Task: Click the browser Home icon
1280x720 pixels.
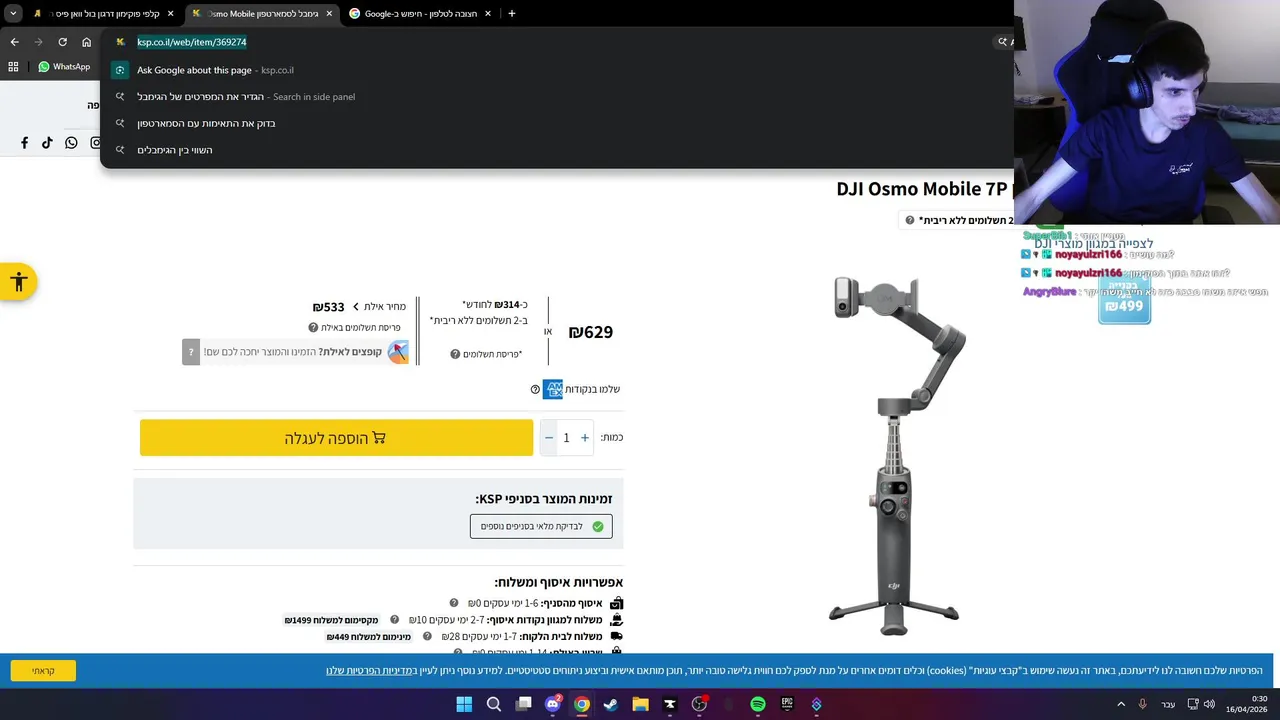Action: click(86, 42)
